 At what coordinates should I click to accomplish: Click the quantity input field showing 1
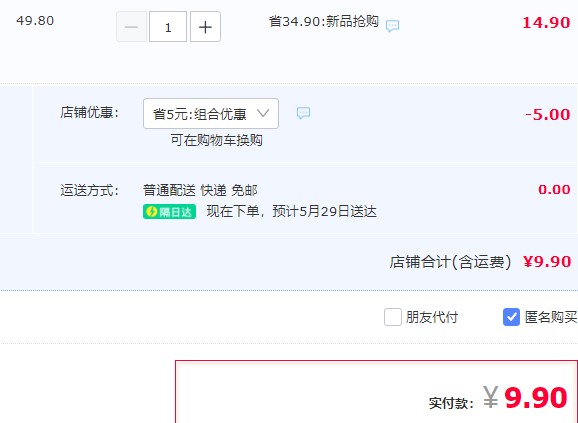coord(168,27)
